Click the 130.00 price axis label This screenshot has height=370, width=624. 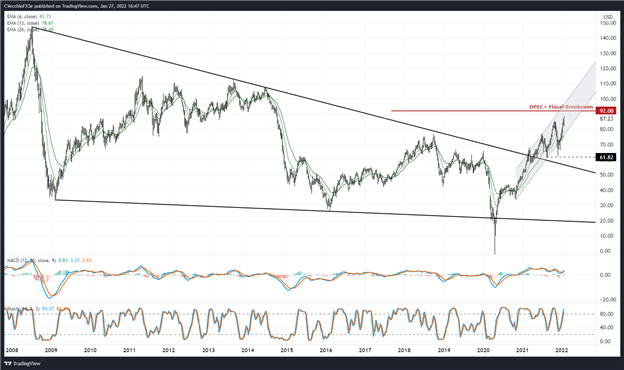click(608, 53)
